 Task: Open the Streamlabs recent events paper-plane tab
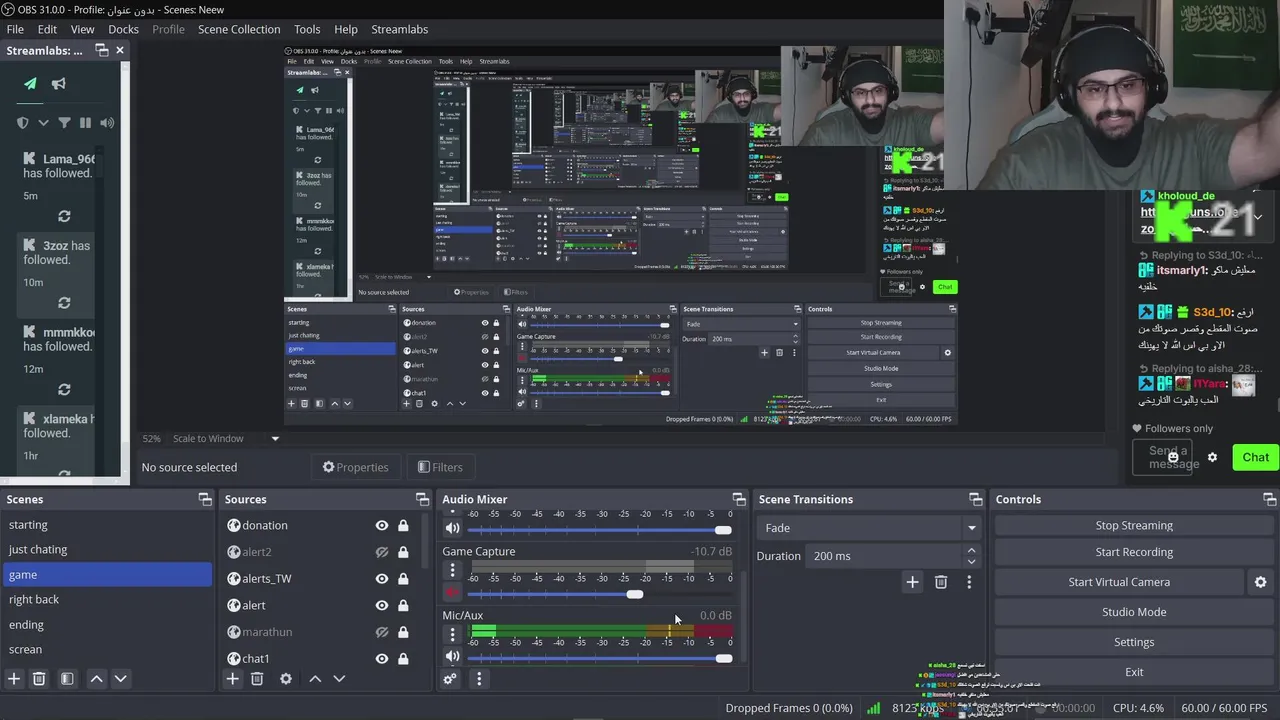tap(30, 84)
